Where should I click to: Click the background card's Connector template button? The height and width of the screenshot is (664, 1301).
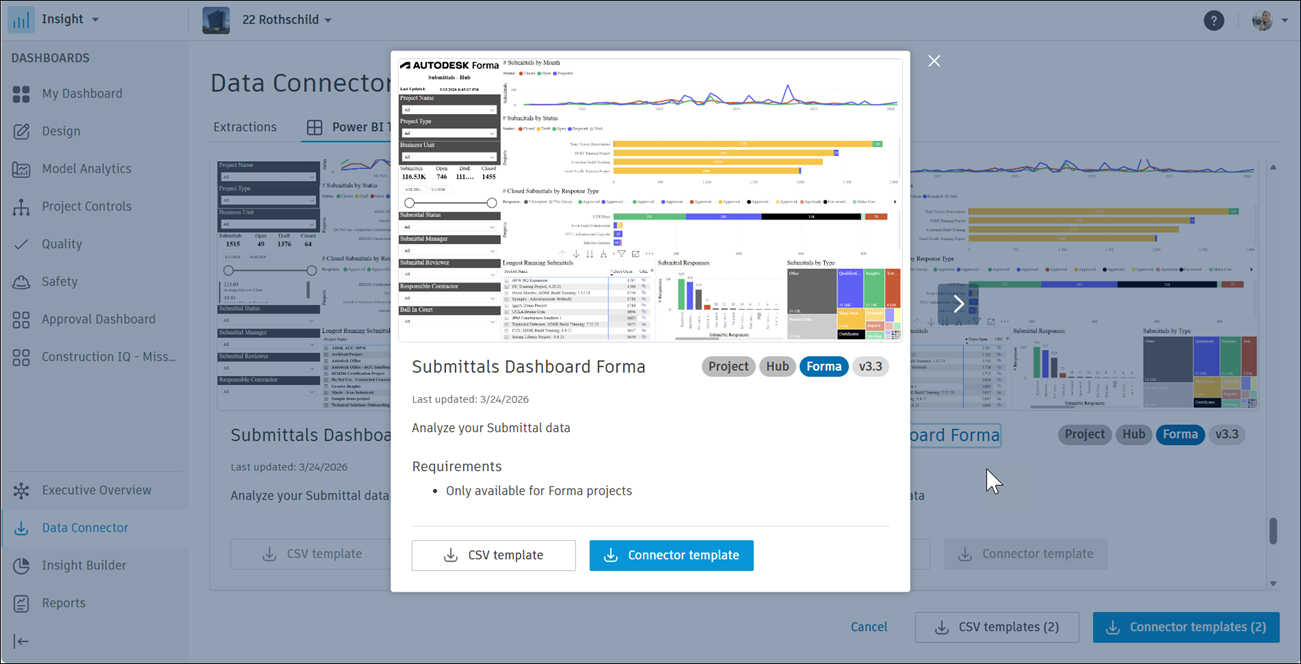(1026, 554)
